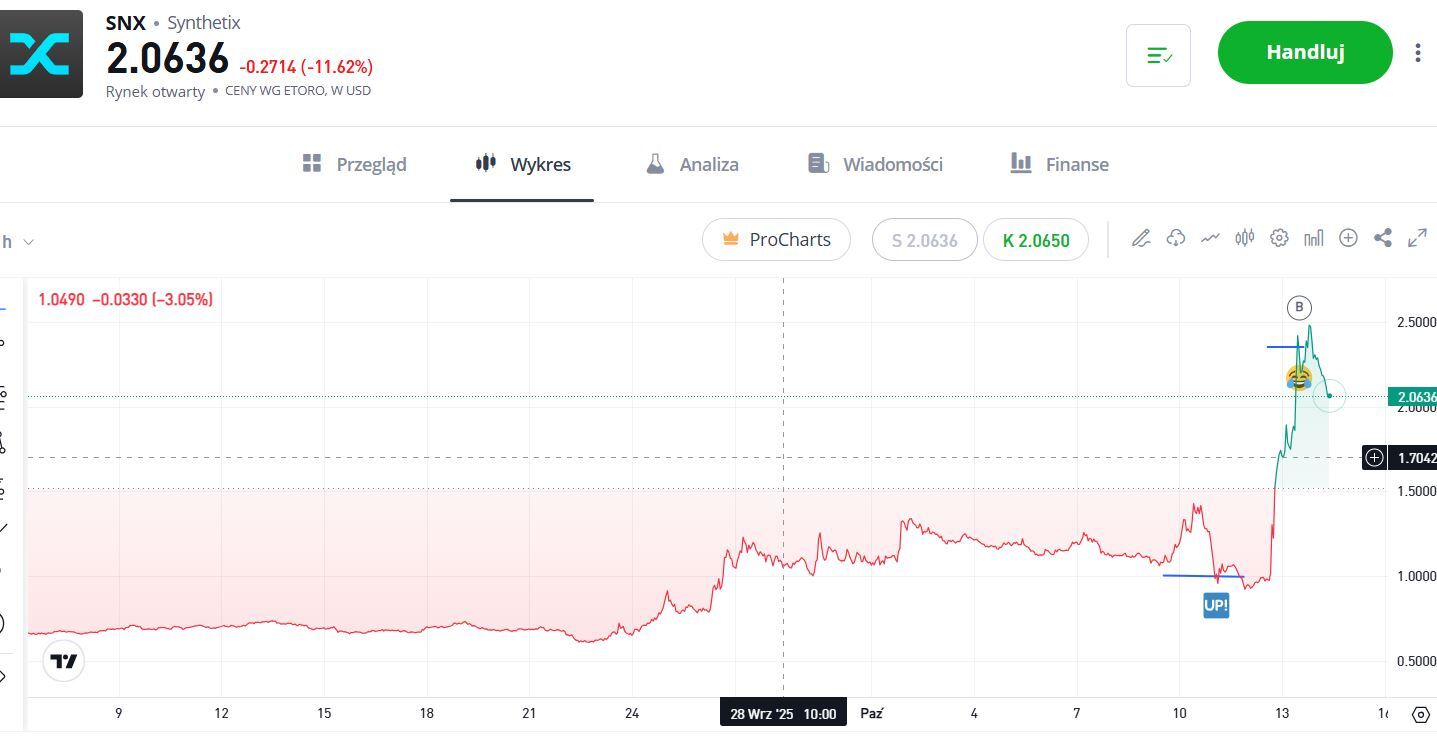Share the chart via share icon
The height and width of the screenshot is (742, 1437).
[1383, 238]
